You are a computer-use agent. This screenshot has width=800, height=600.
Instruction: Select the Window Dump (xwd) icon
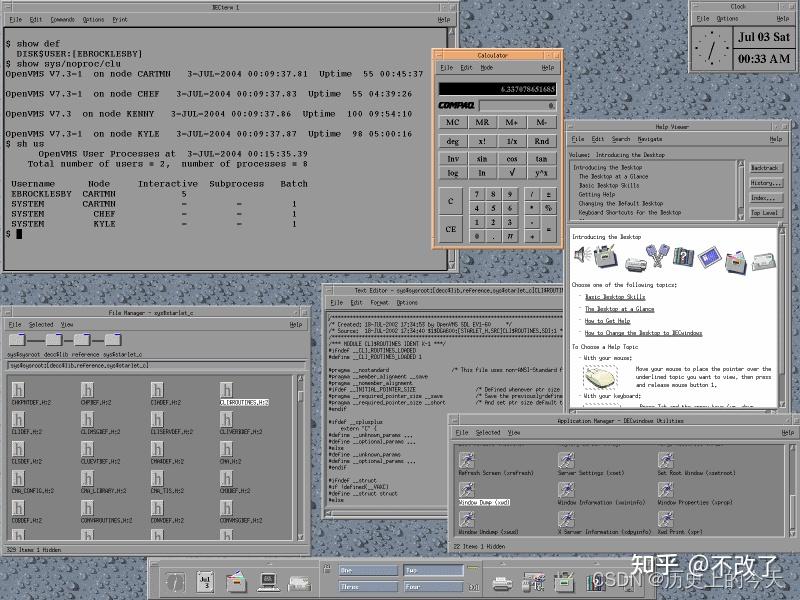tap(469, 489)
